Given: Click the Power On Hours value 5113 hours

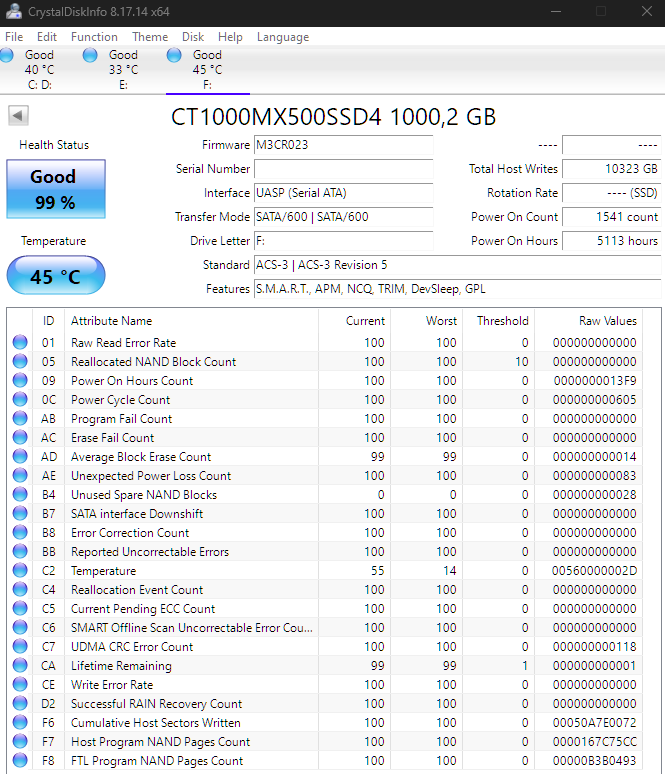Looking at the screenshot, I should coord(612,241).
